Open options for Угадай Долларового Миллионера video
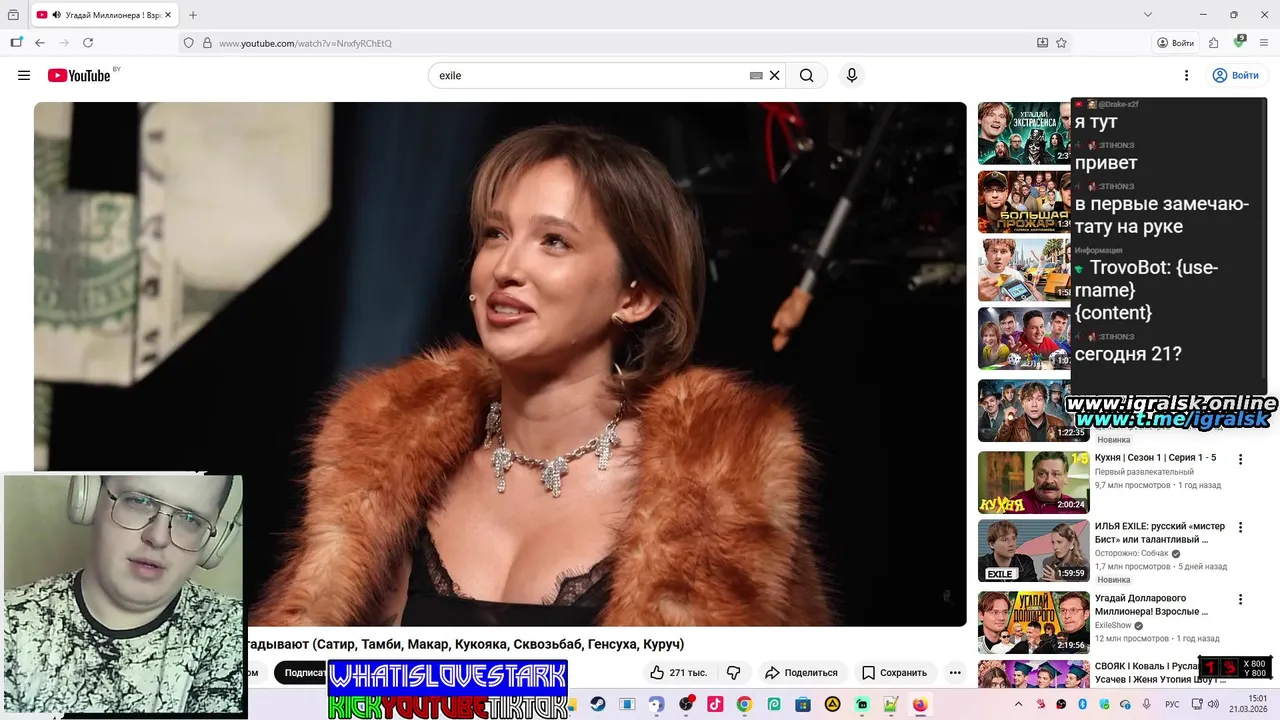1280x720 pixels. 1241,599
